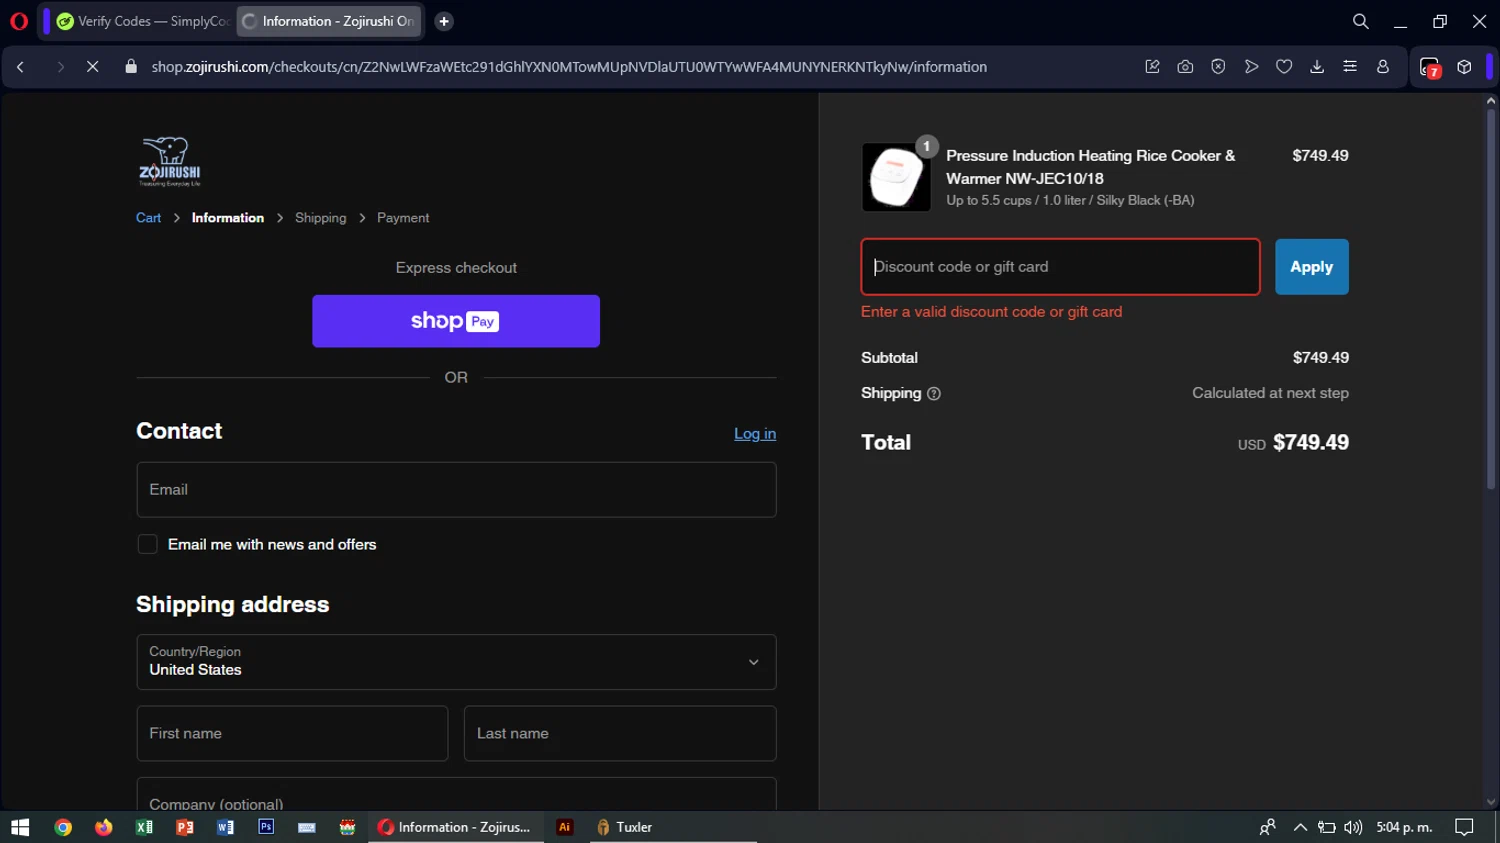Click the volume speaker tray icon
1500x843 pixels.
click(x=1353, y=827)
